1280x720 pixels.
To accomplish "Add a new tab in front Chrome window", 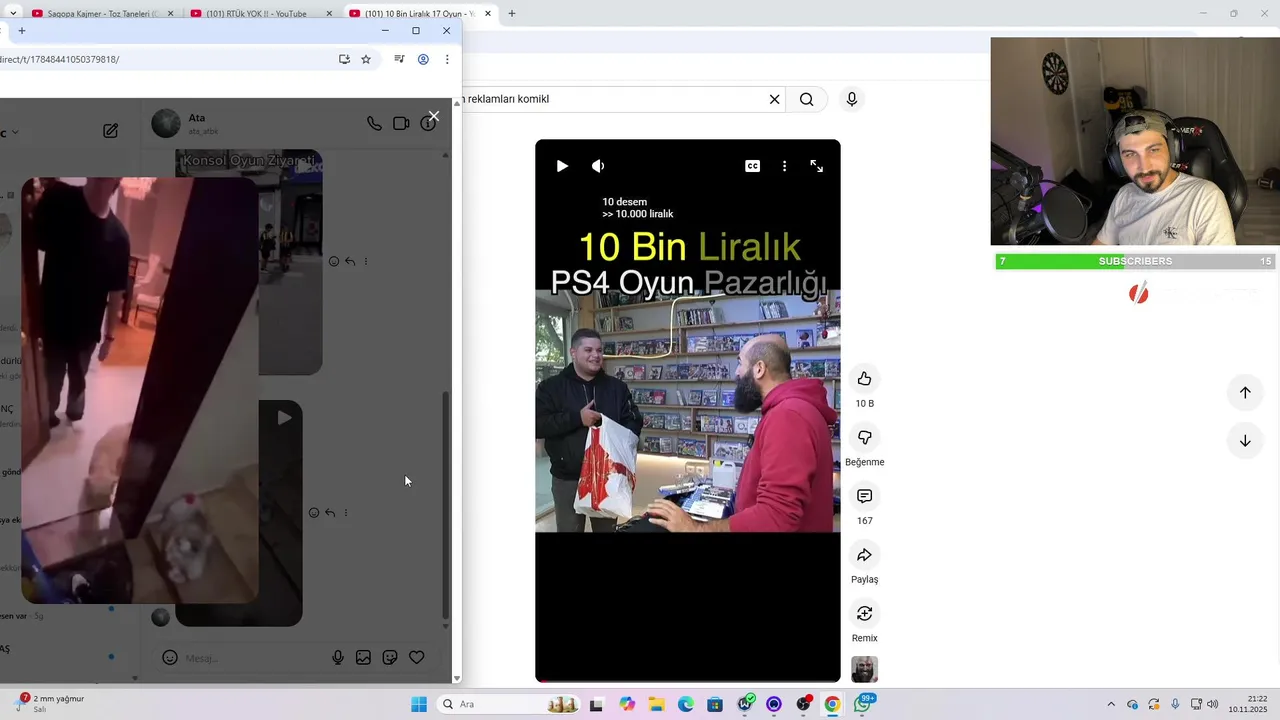I will 22,30.
